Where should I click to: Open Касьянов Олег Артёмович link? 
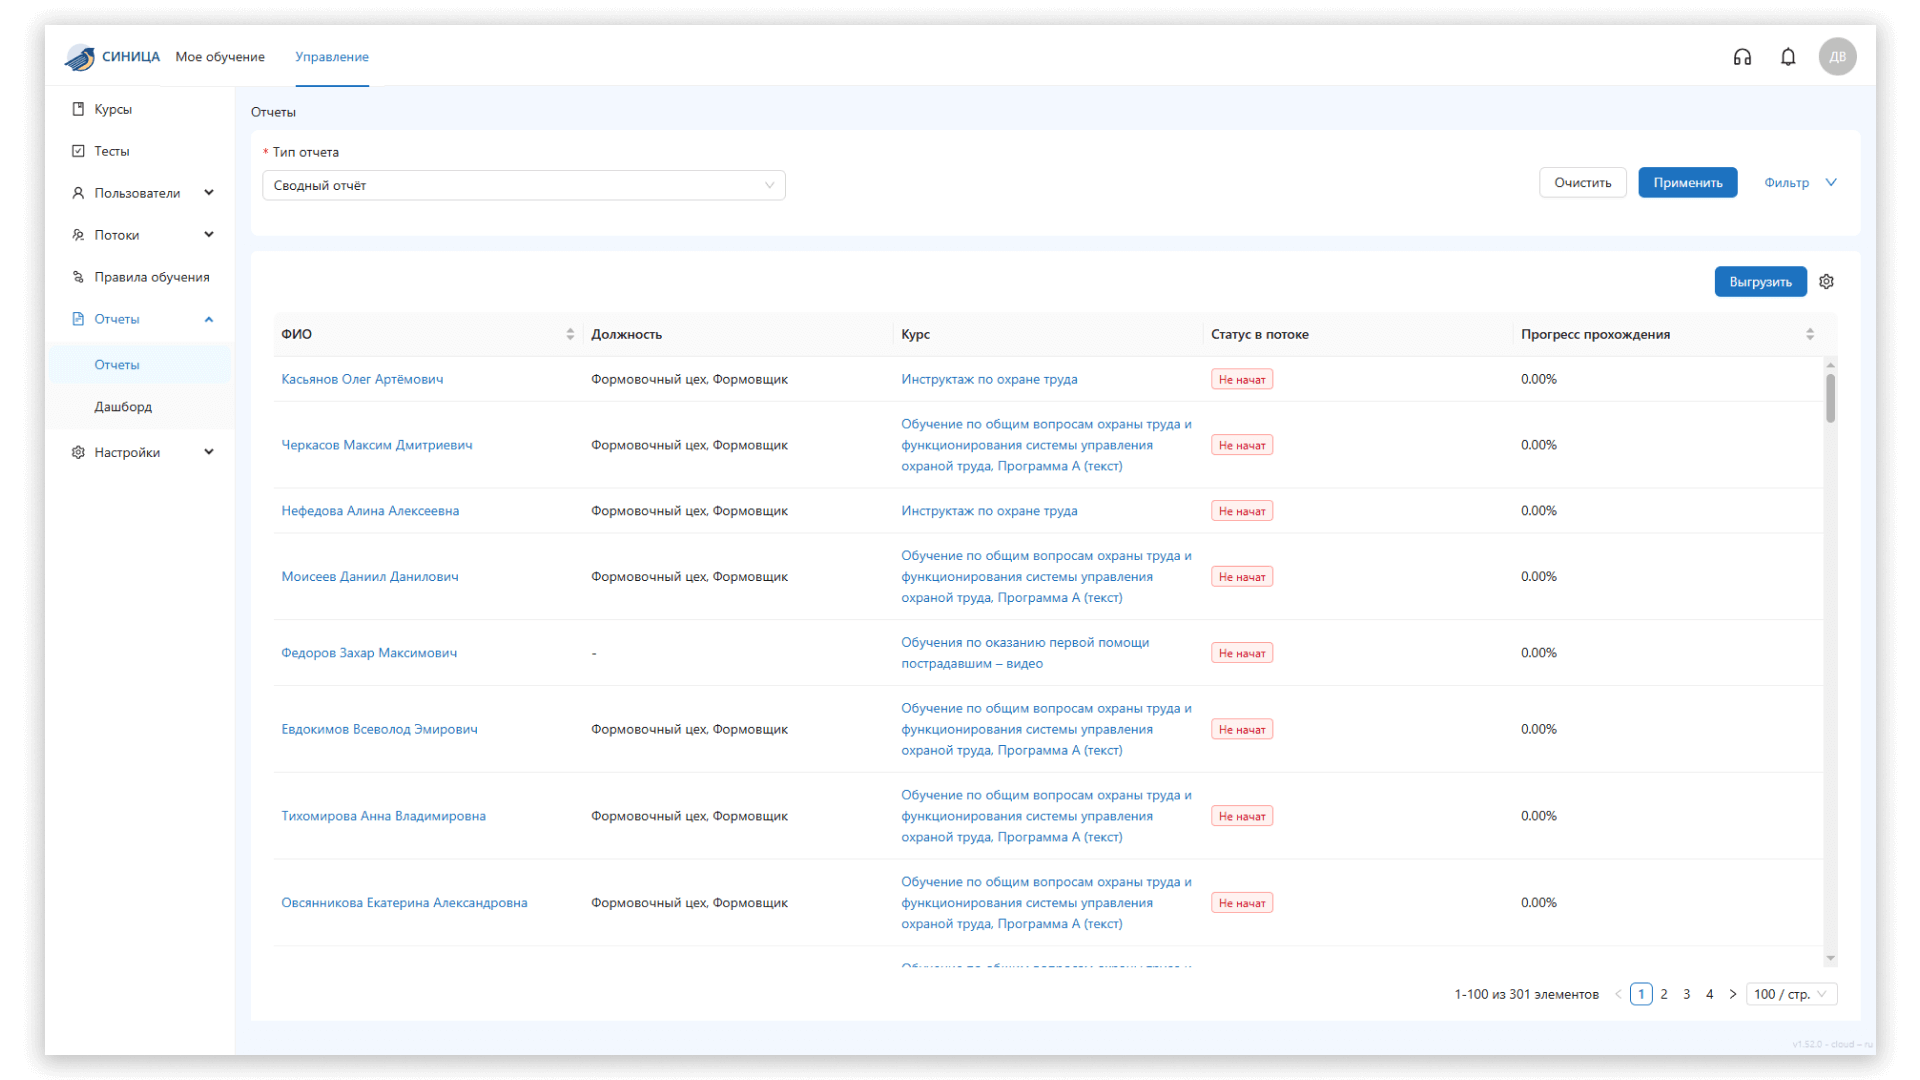point(362,379)
